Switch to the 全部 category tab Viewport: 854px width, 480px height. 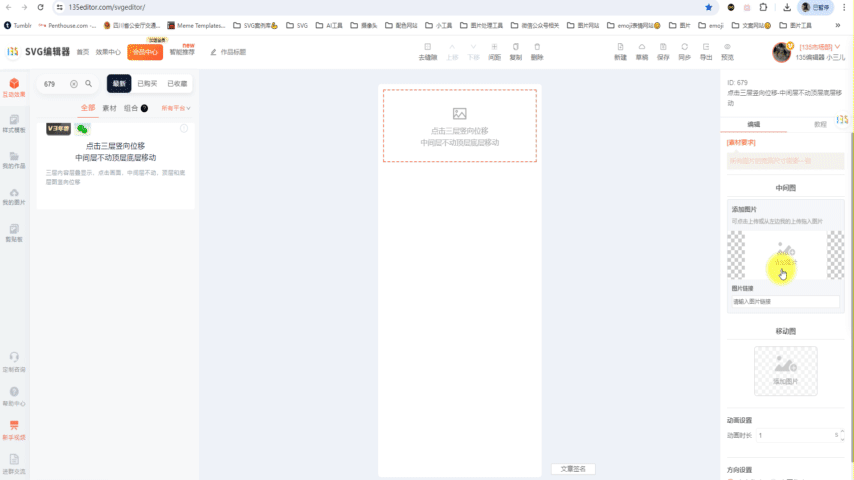coord(88,108)
